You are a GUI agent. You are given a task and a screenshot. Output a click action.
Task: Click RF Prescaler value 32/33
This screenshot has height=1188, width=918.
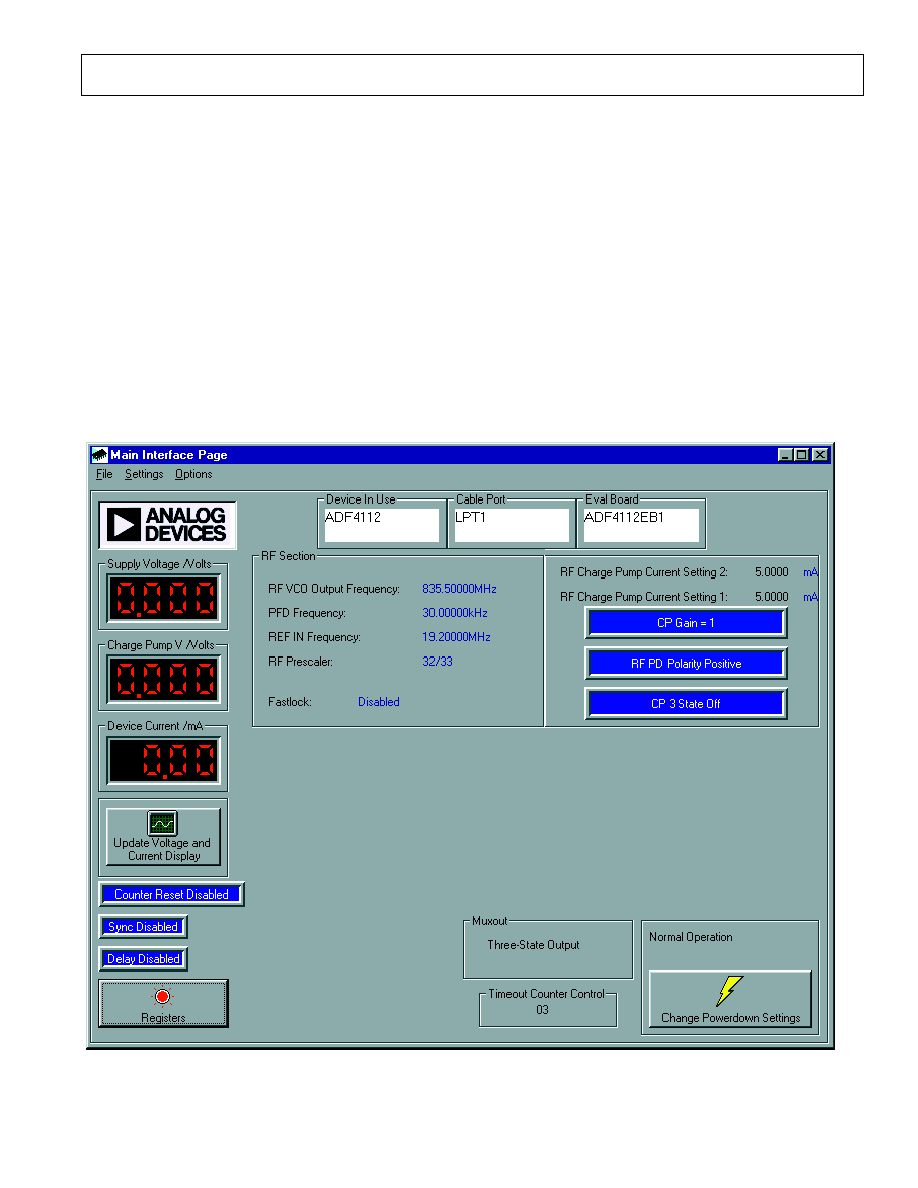[x=437, y=661]
